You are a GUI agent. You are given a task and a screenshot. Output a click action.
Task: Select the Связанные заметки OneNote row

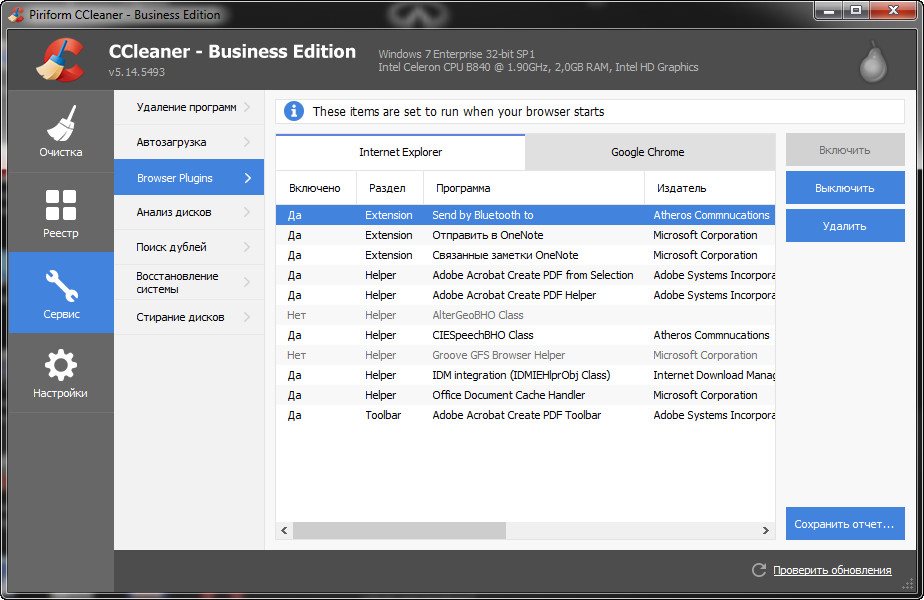[x=525, y=255]
